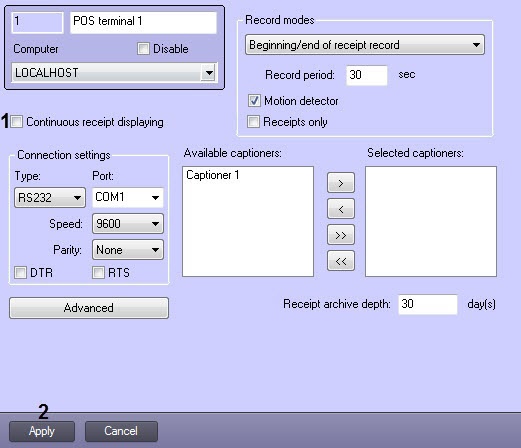
Task: Add all captioners with >> button
Action: (341, 235)
